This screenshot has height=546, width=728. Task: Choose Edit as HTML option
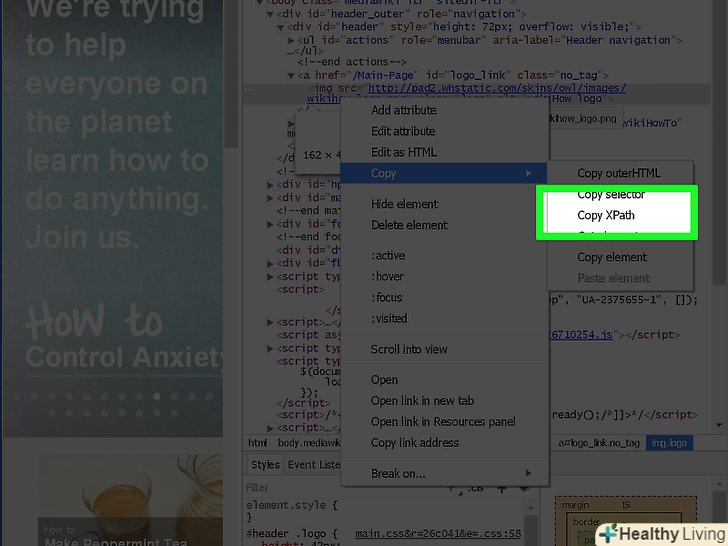(x=403, y=152)
